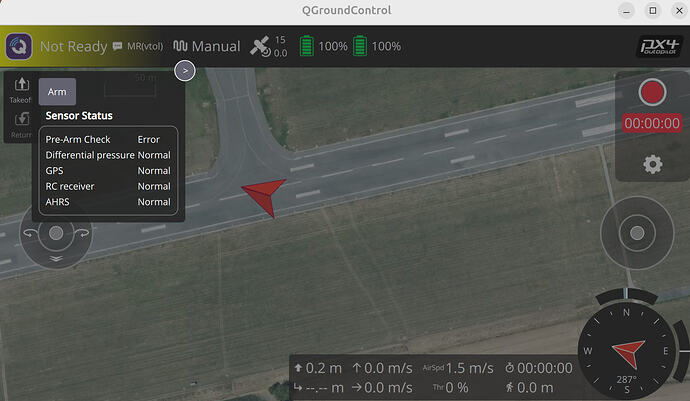Expand the status panel with arrow button

[184, 71]
